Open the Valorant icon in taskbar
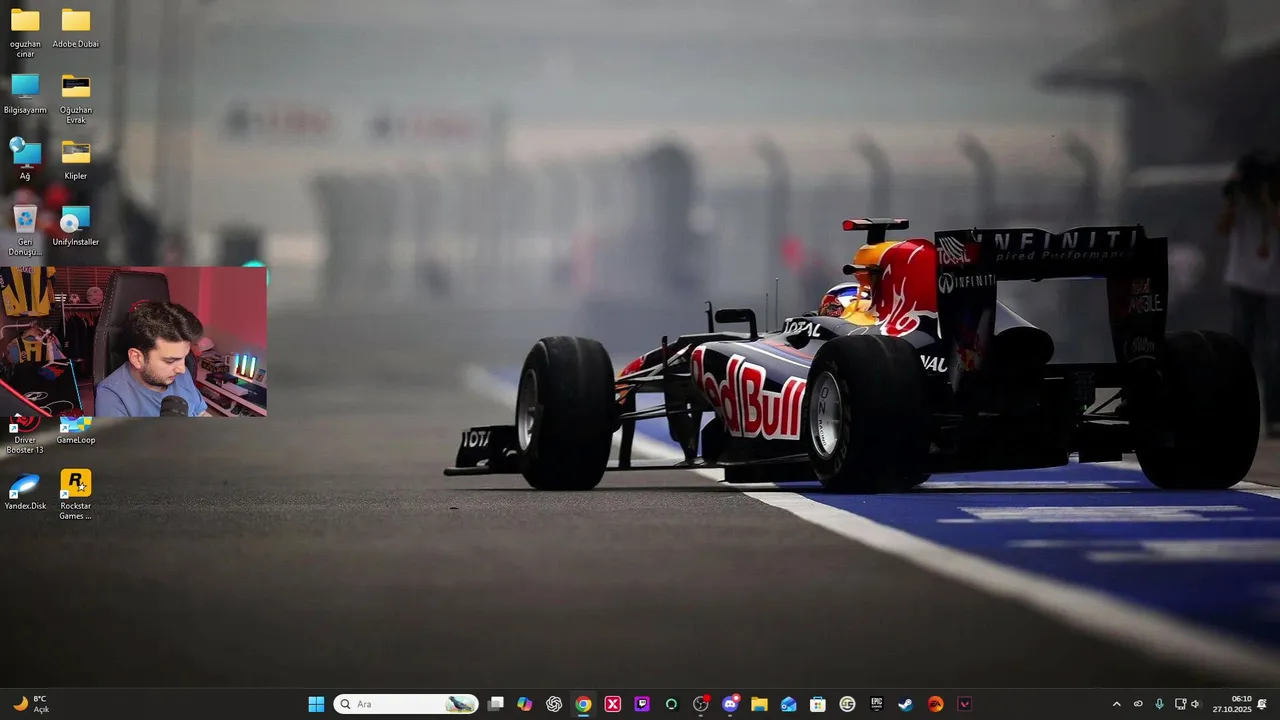The image size is (1280, 720). (x=965, y=704)
